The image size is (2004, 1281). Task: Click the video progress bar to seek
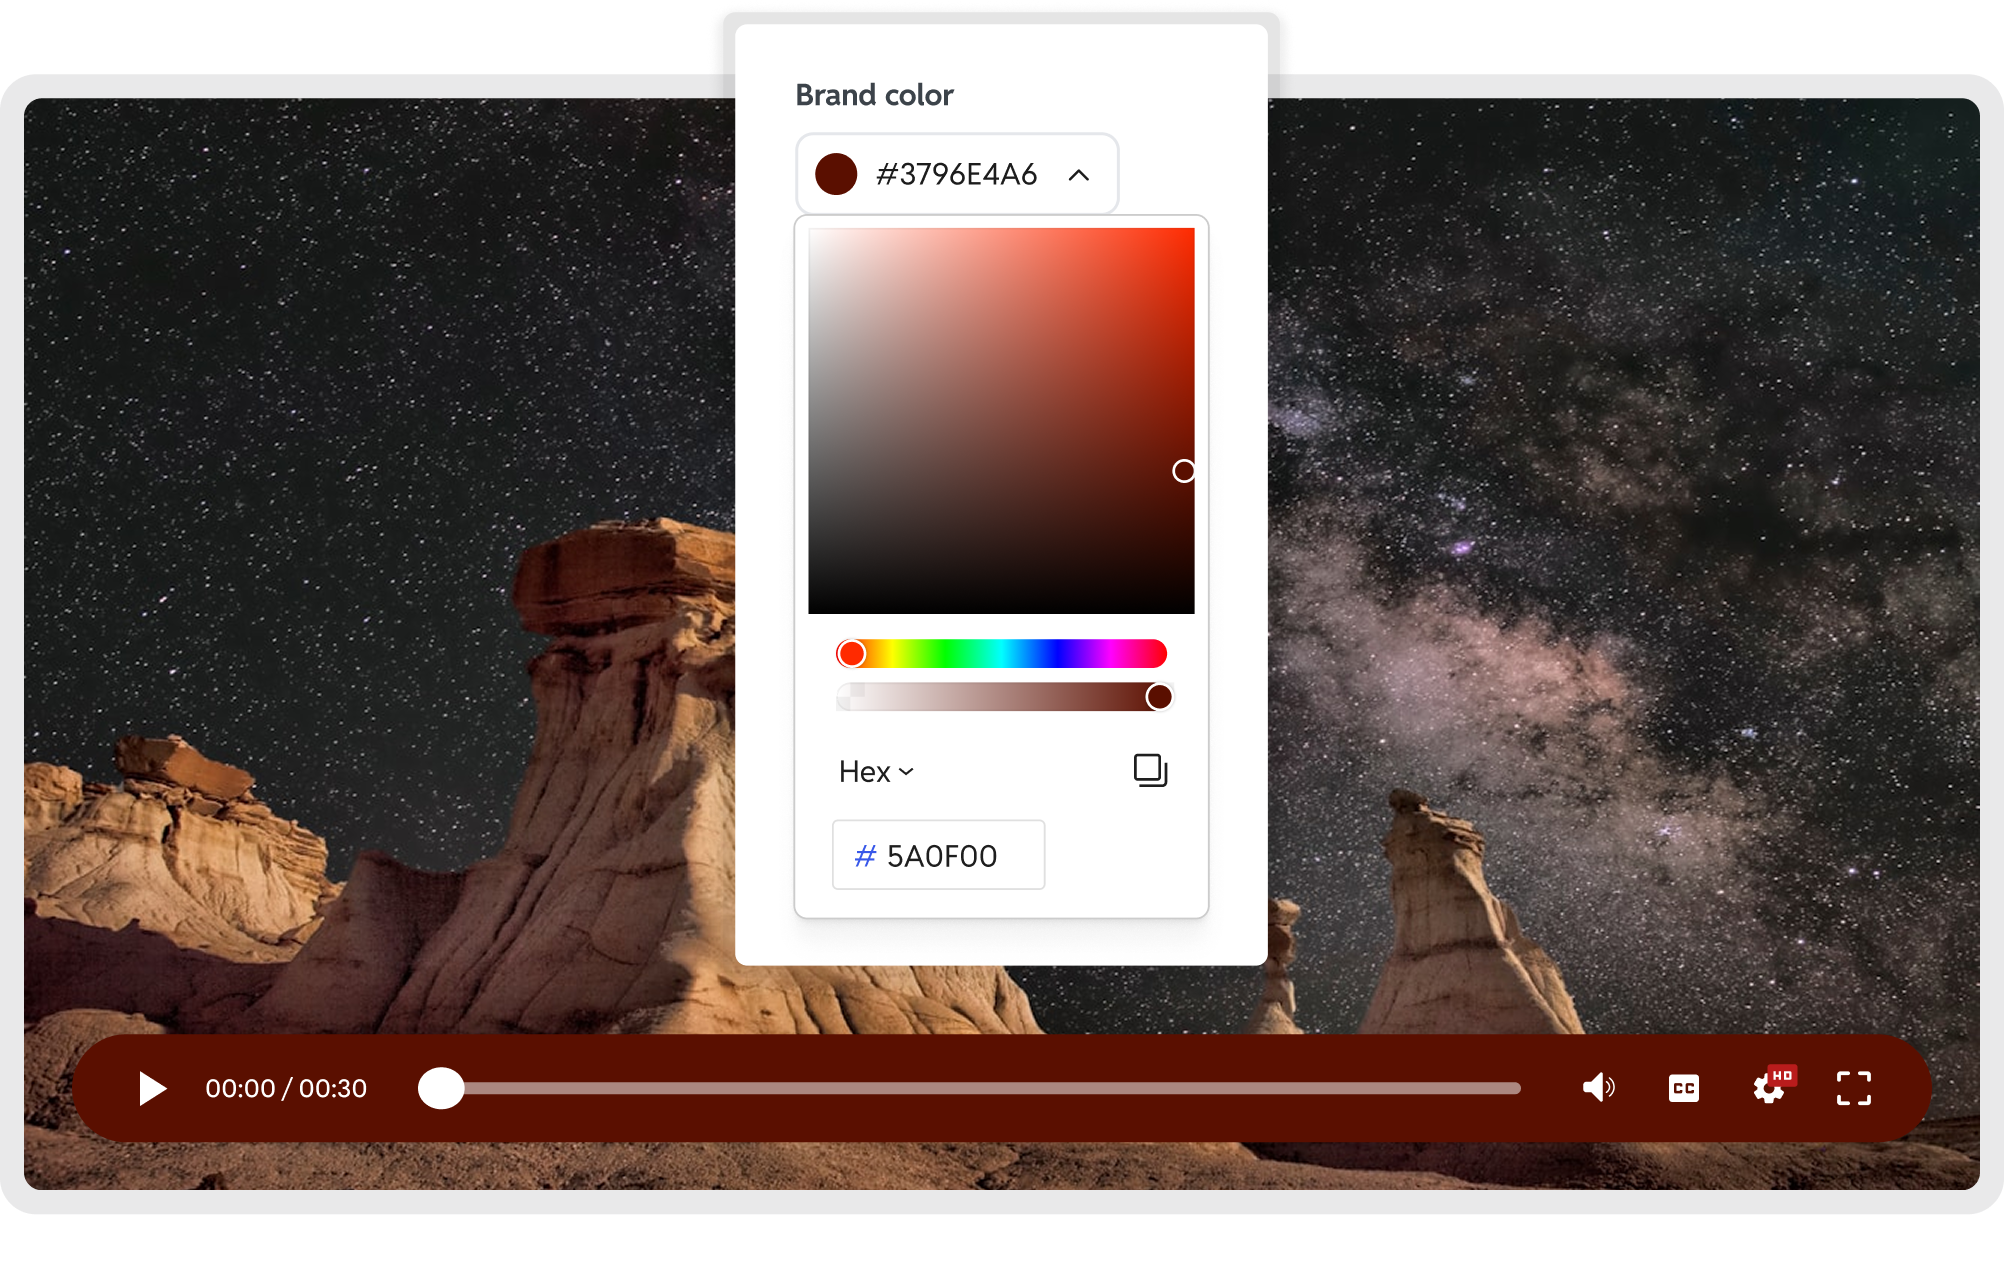tap(980, 1088)
